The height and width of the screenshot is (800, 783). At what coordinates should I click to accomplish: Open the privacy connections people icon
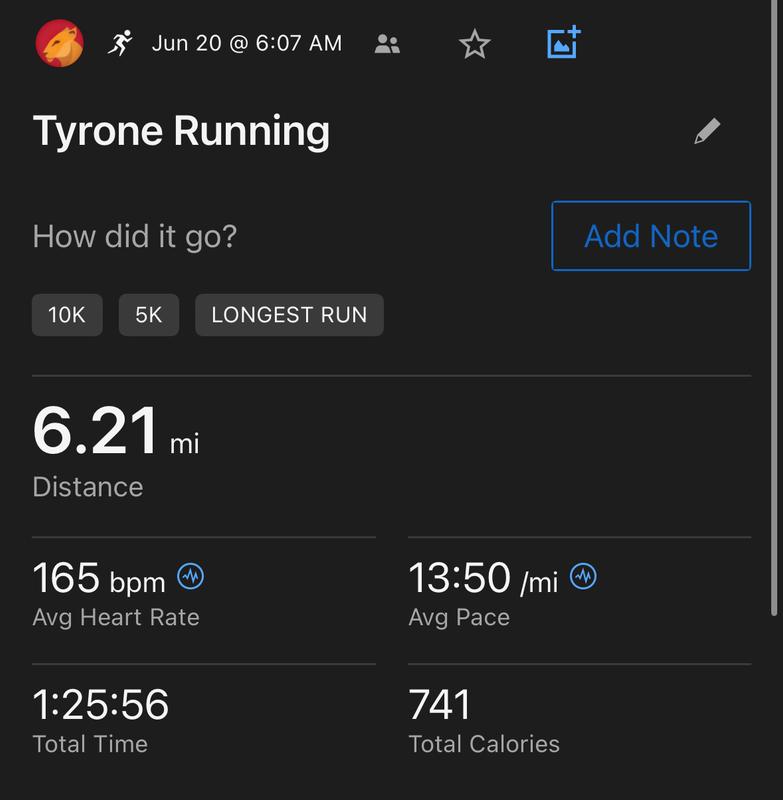coord(387,44)
